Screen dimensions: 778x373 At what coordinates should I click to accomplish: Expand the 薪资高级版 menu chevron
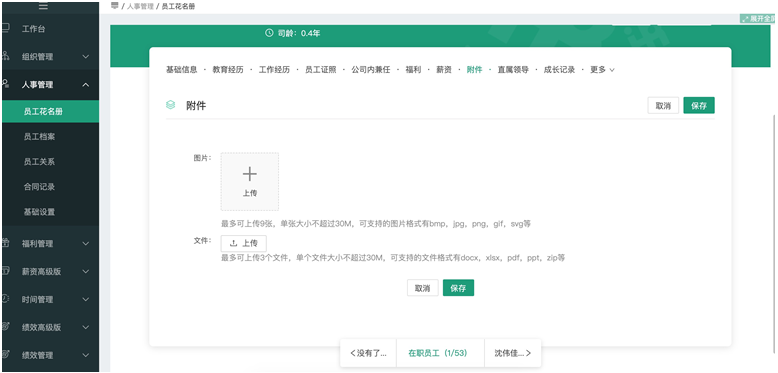(x=86, y=272)
